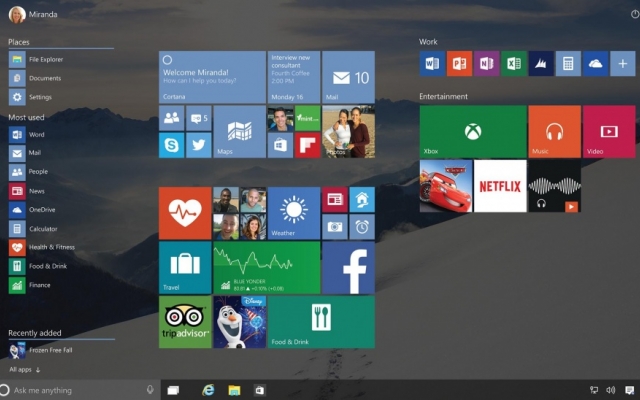Open the power options button
Viewport: 640px width, 400px height.
coord(635,14)
